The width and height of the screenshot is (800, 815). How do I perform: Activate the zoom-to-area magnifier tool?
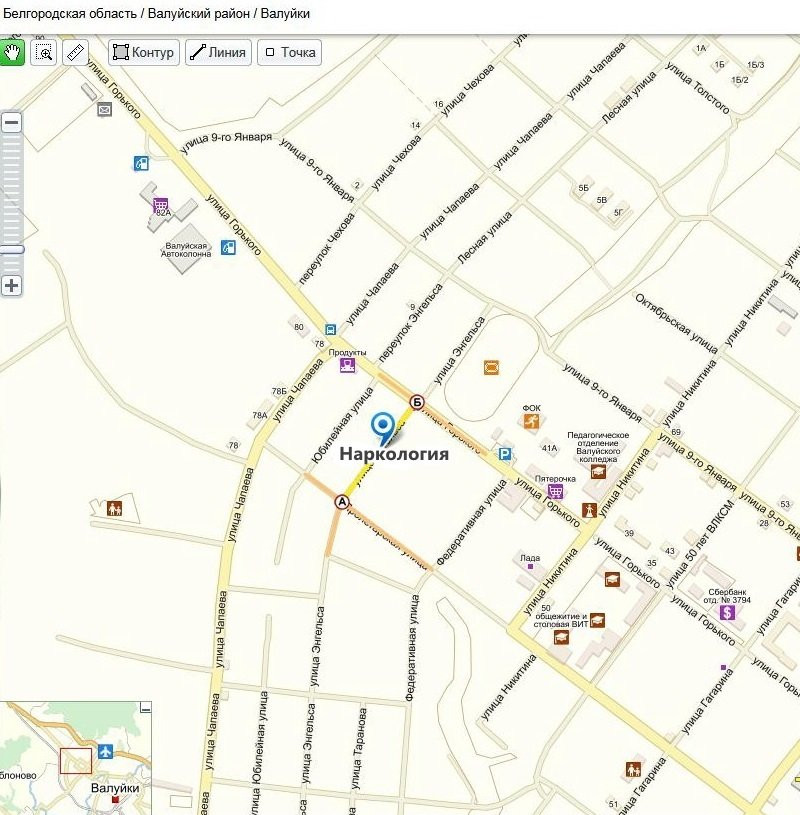(x=43, y=52)
